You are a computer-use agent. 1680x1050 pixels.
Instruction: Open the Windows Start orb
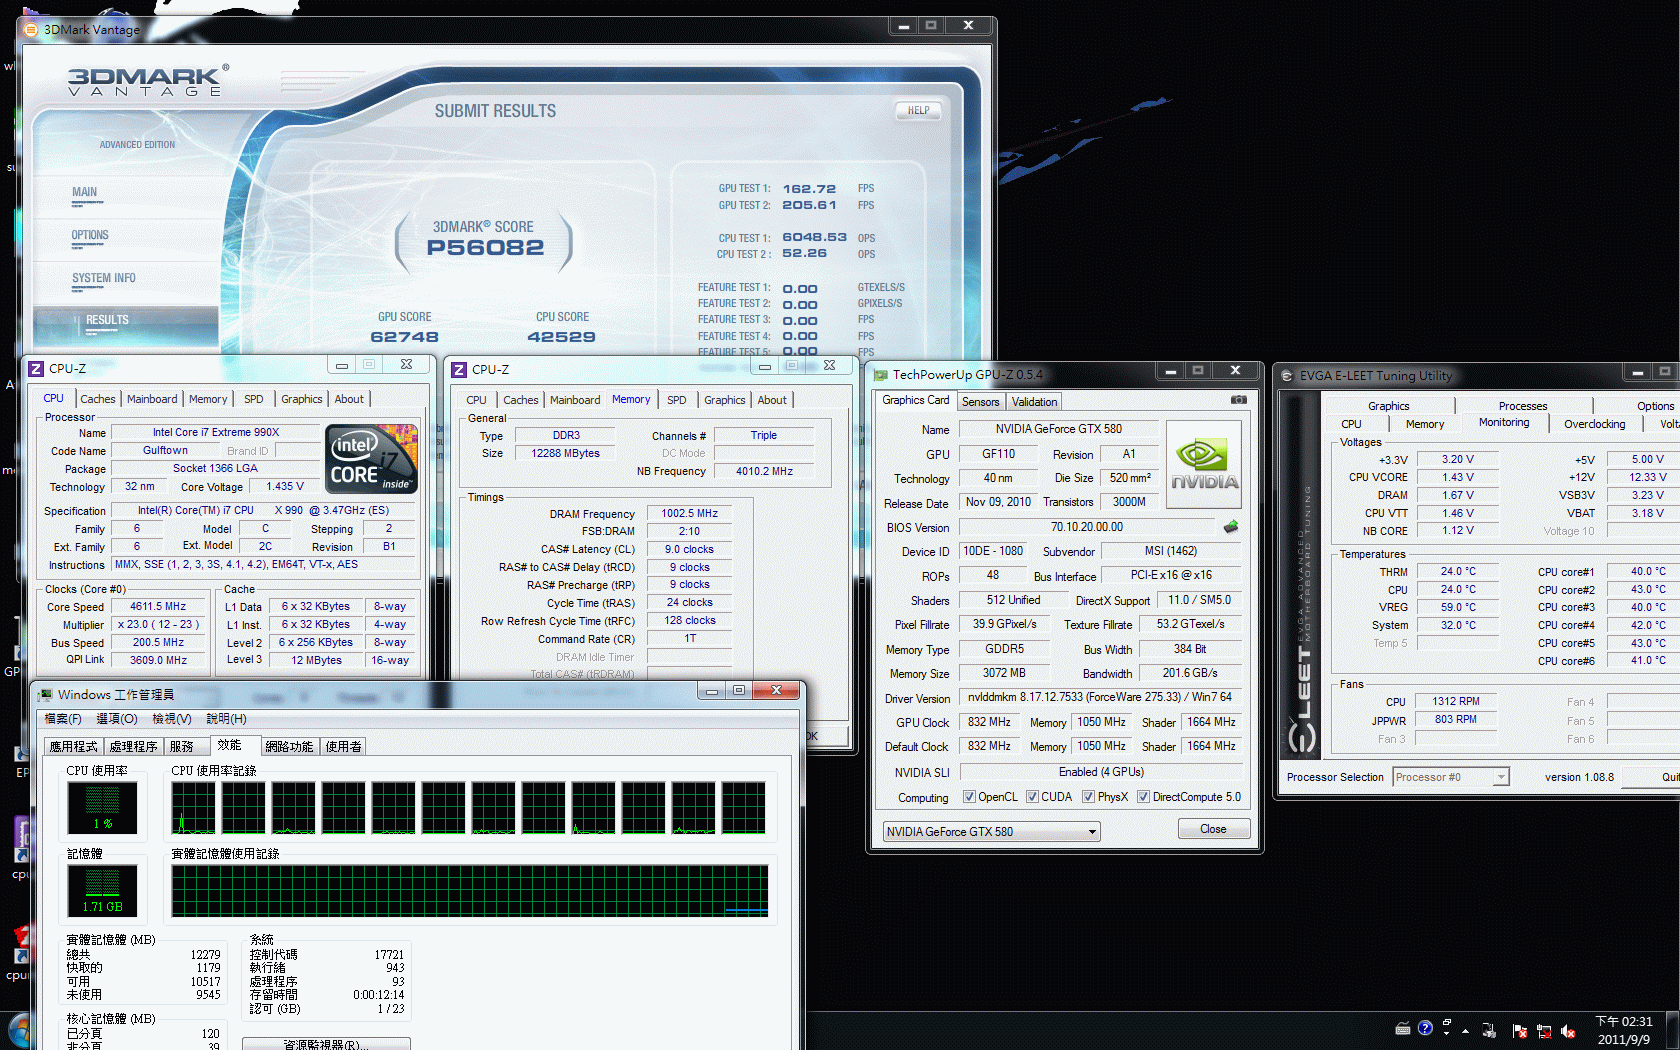click(19, 1031)
